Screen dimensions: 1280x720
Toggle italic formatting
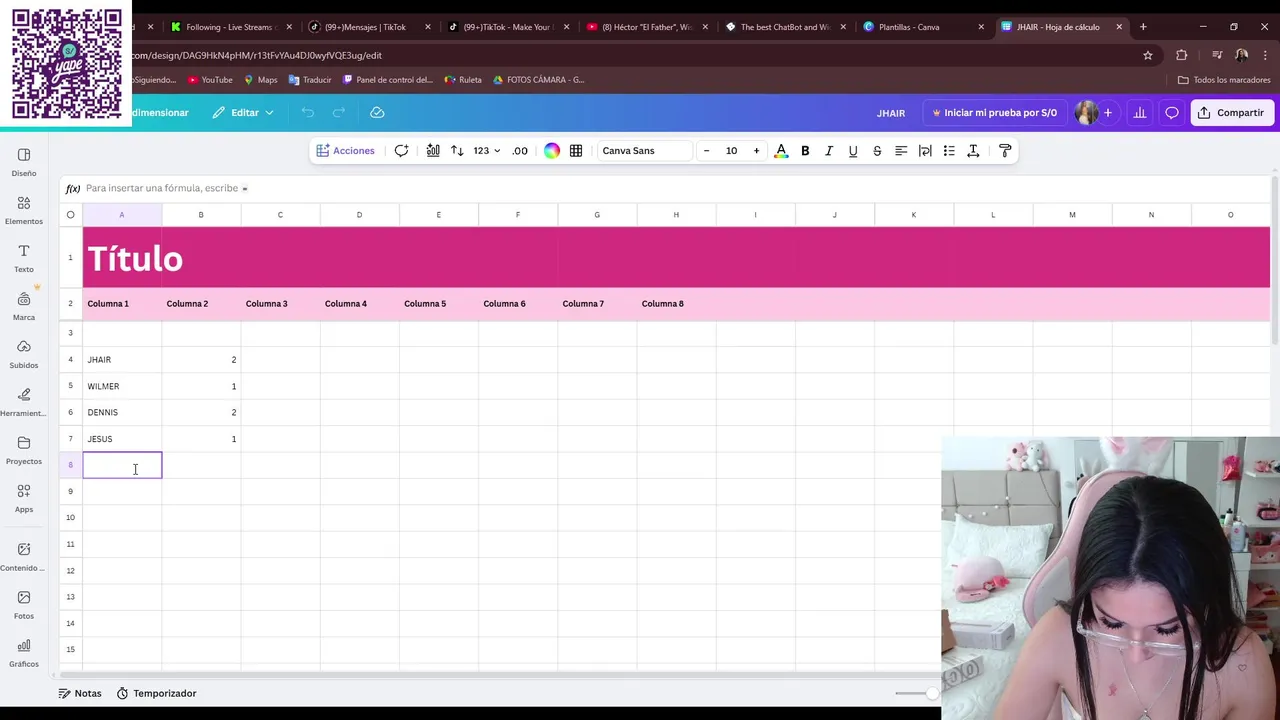point(829,151)
